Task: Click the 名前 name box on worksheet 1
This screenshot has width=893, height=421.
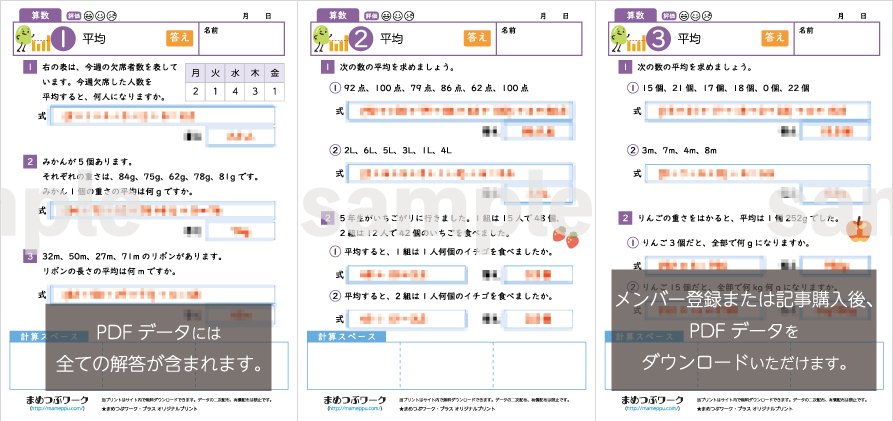Action: [x=241, y=39]
